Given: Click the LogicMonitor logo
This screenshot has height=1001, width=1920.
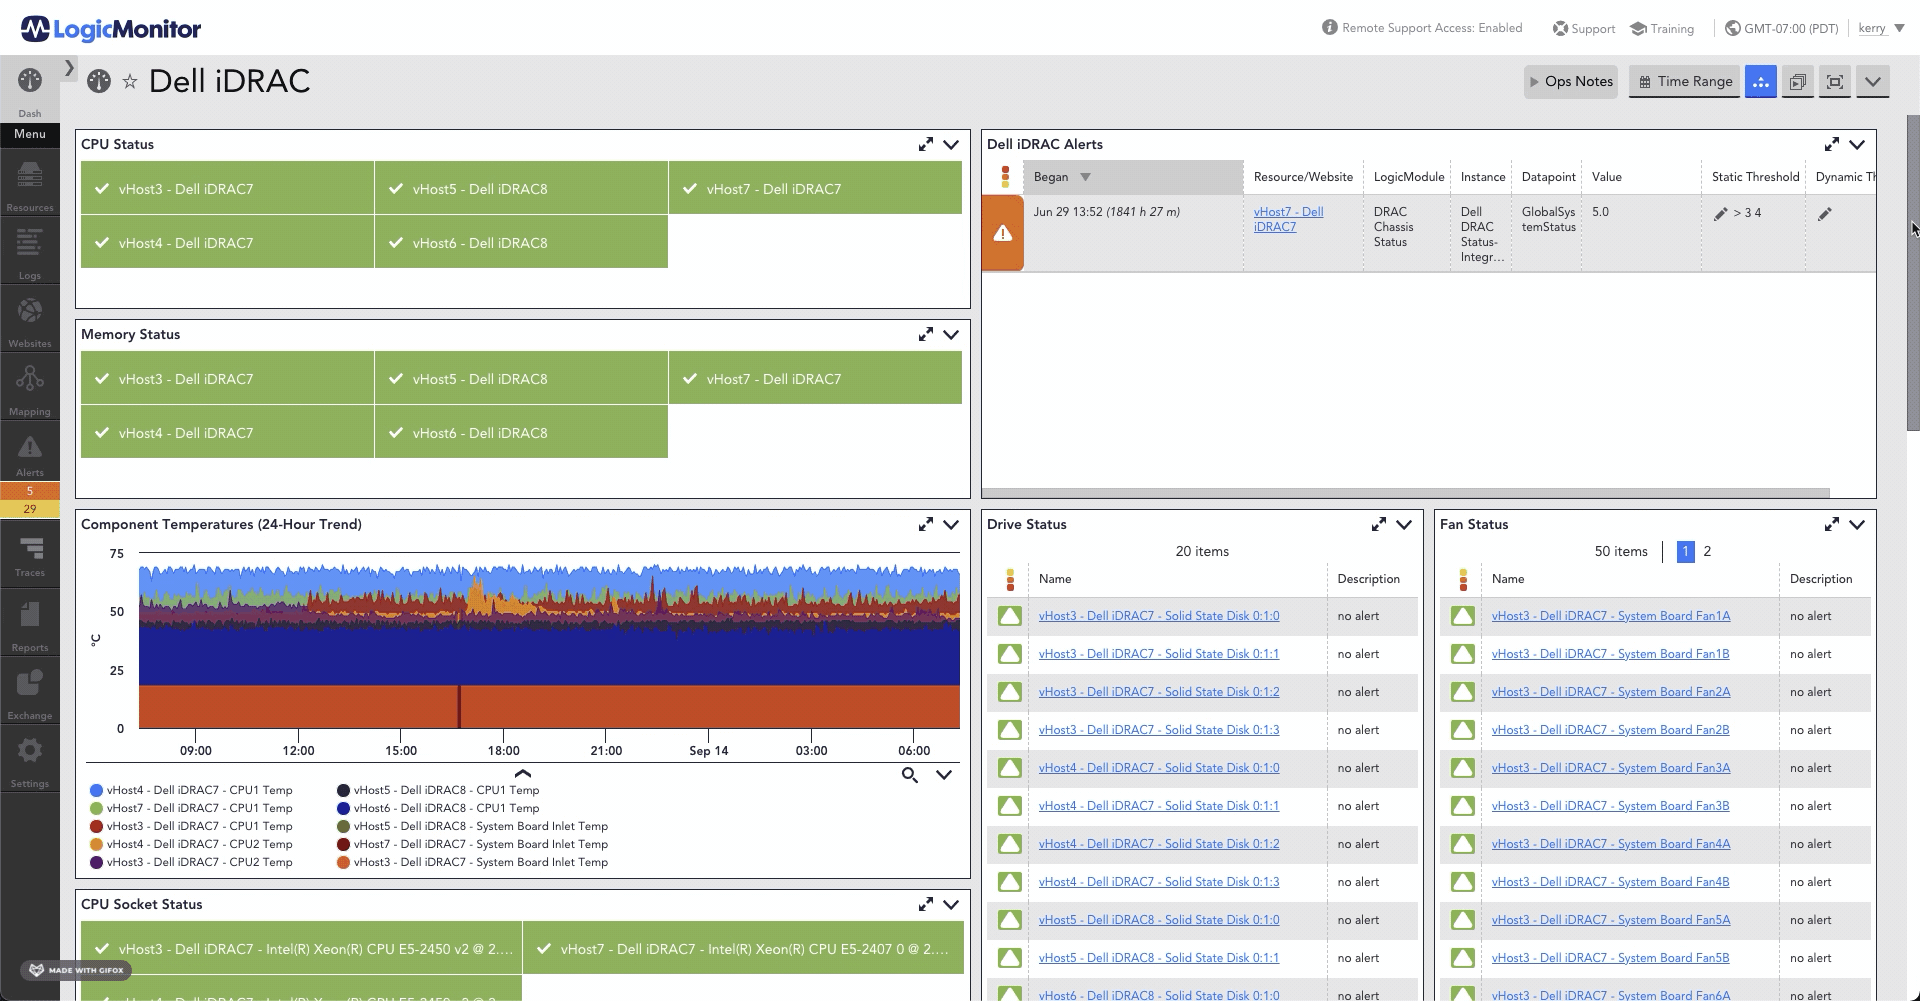Looking at the screenshot, I should [111, 29].
